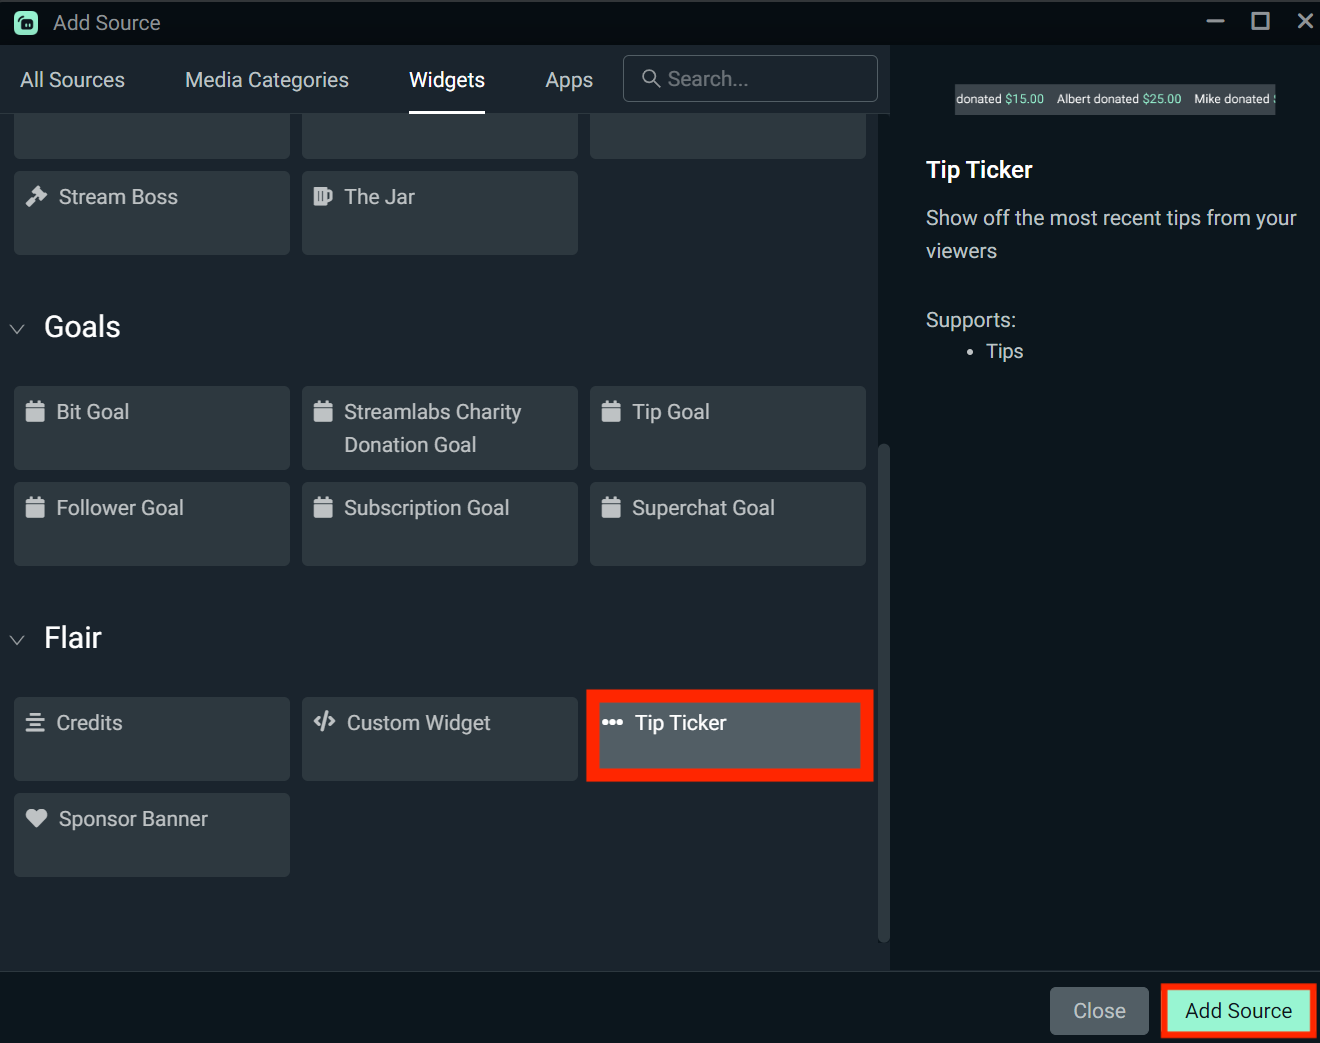
Task: Click The Jar widget's jar icon
Action: [323, 196]
